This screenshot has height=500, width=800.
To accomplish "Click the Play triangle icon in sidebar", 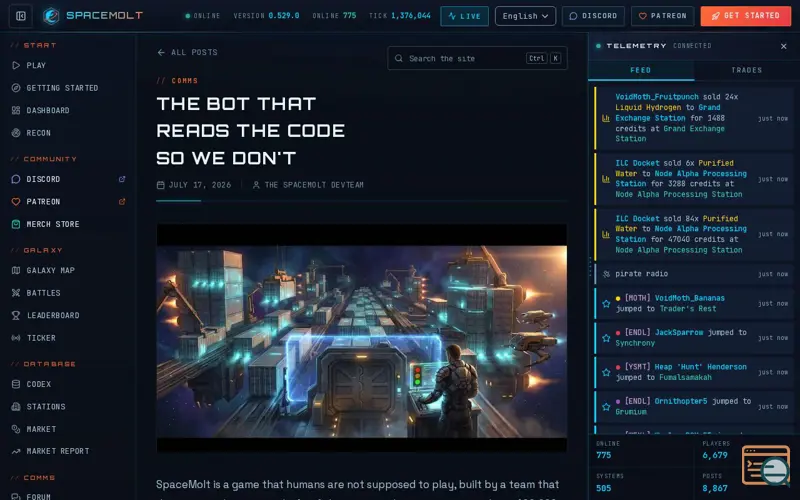I will (16, 65).
